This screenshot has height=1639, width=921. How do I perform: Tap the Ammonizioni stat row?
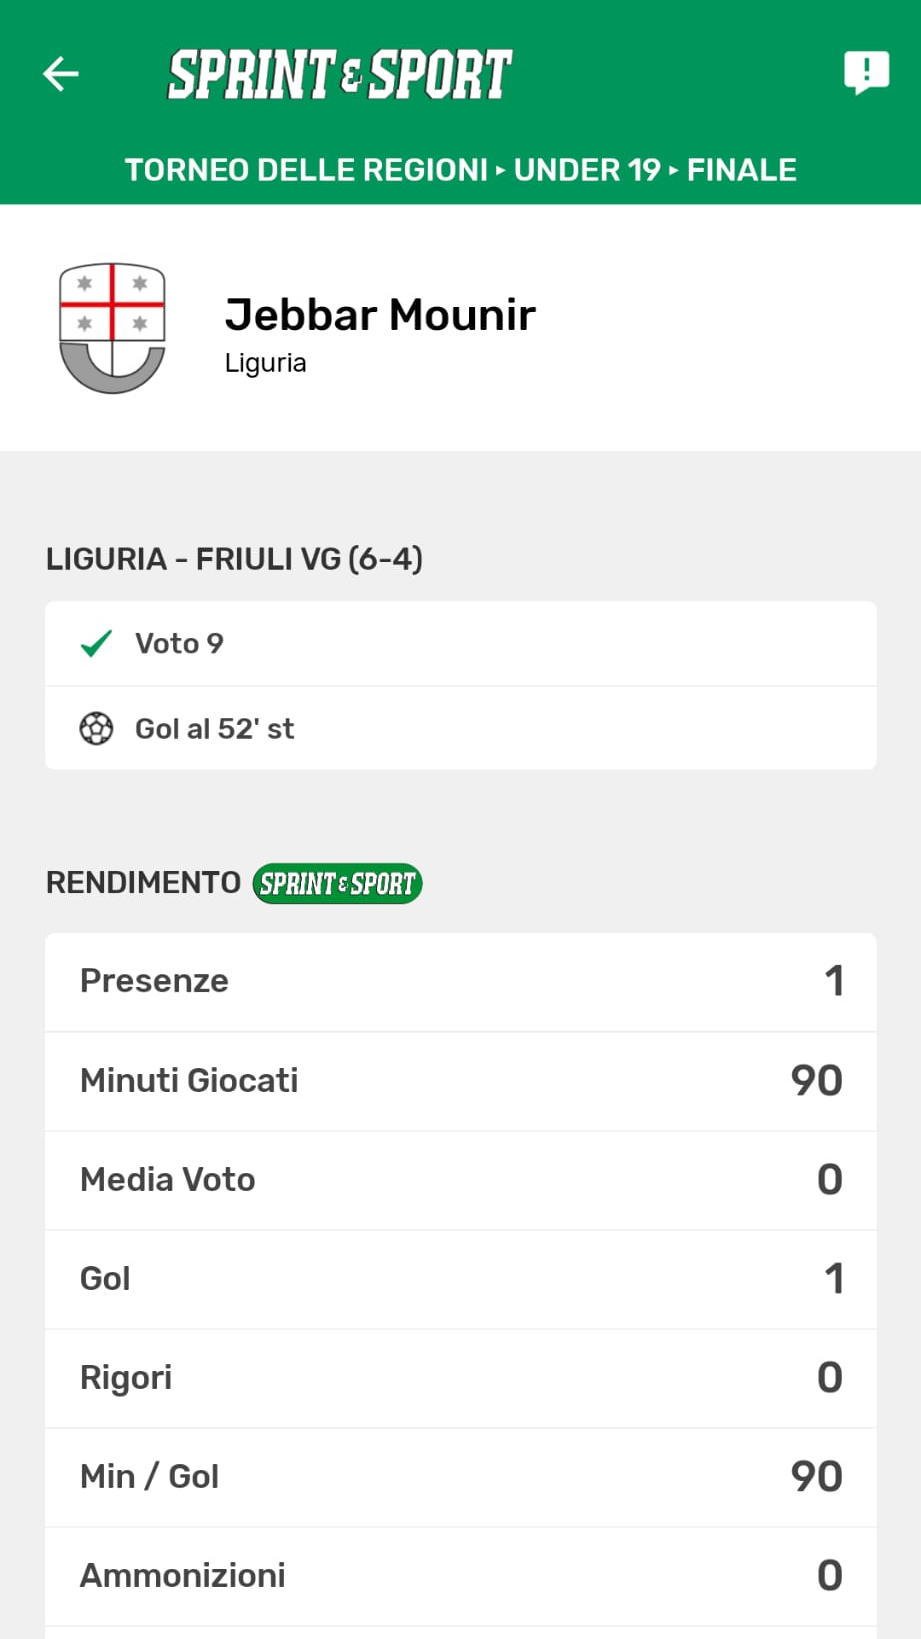tap(460, 1575)
